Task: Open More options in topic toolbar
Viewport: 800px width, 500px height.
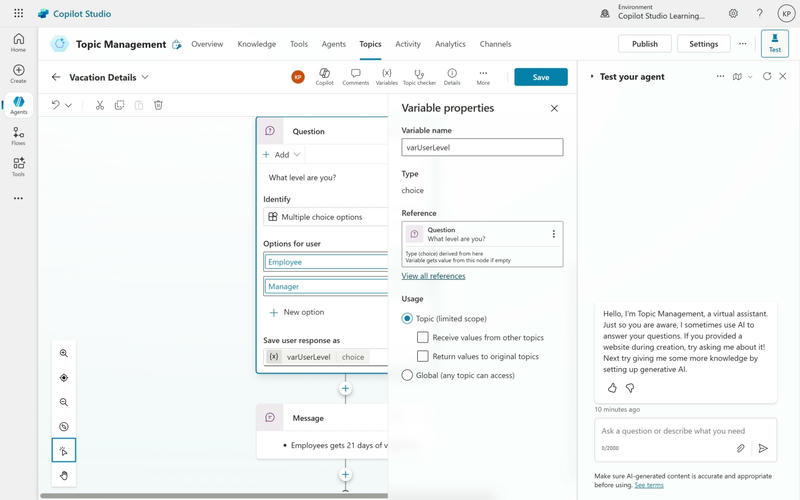Action: 483,77
